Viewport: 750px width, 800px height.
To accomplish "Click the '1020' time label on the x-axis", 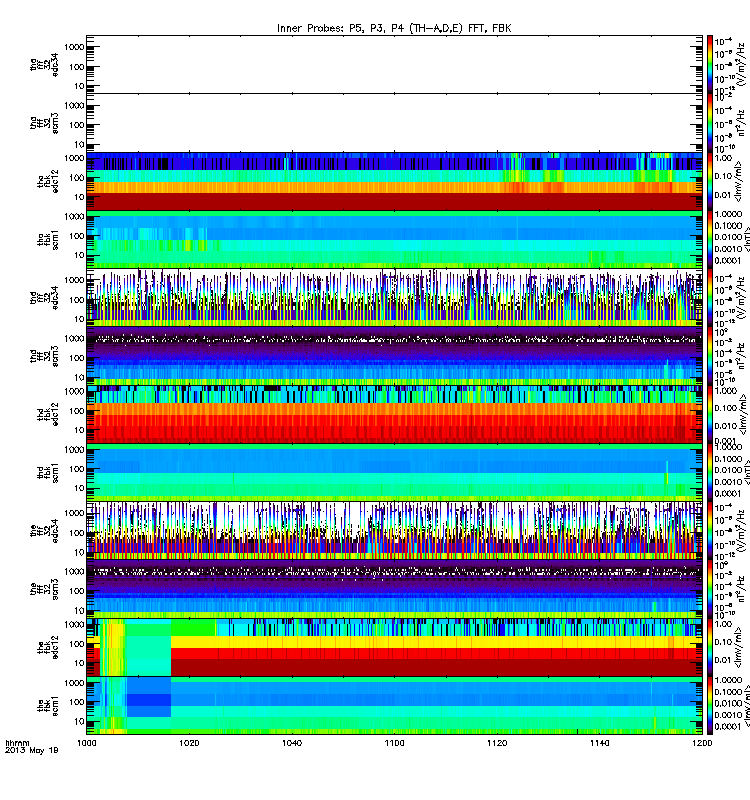I will (x=189, y=743).
